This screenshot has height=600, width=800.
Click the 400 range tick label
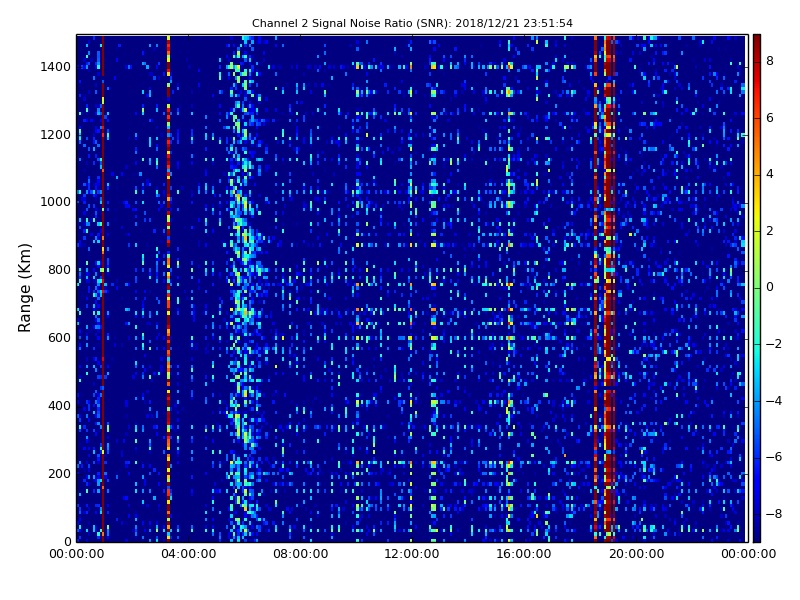click(x=59, y=406)
